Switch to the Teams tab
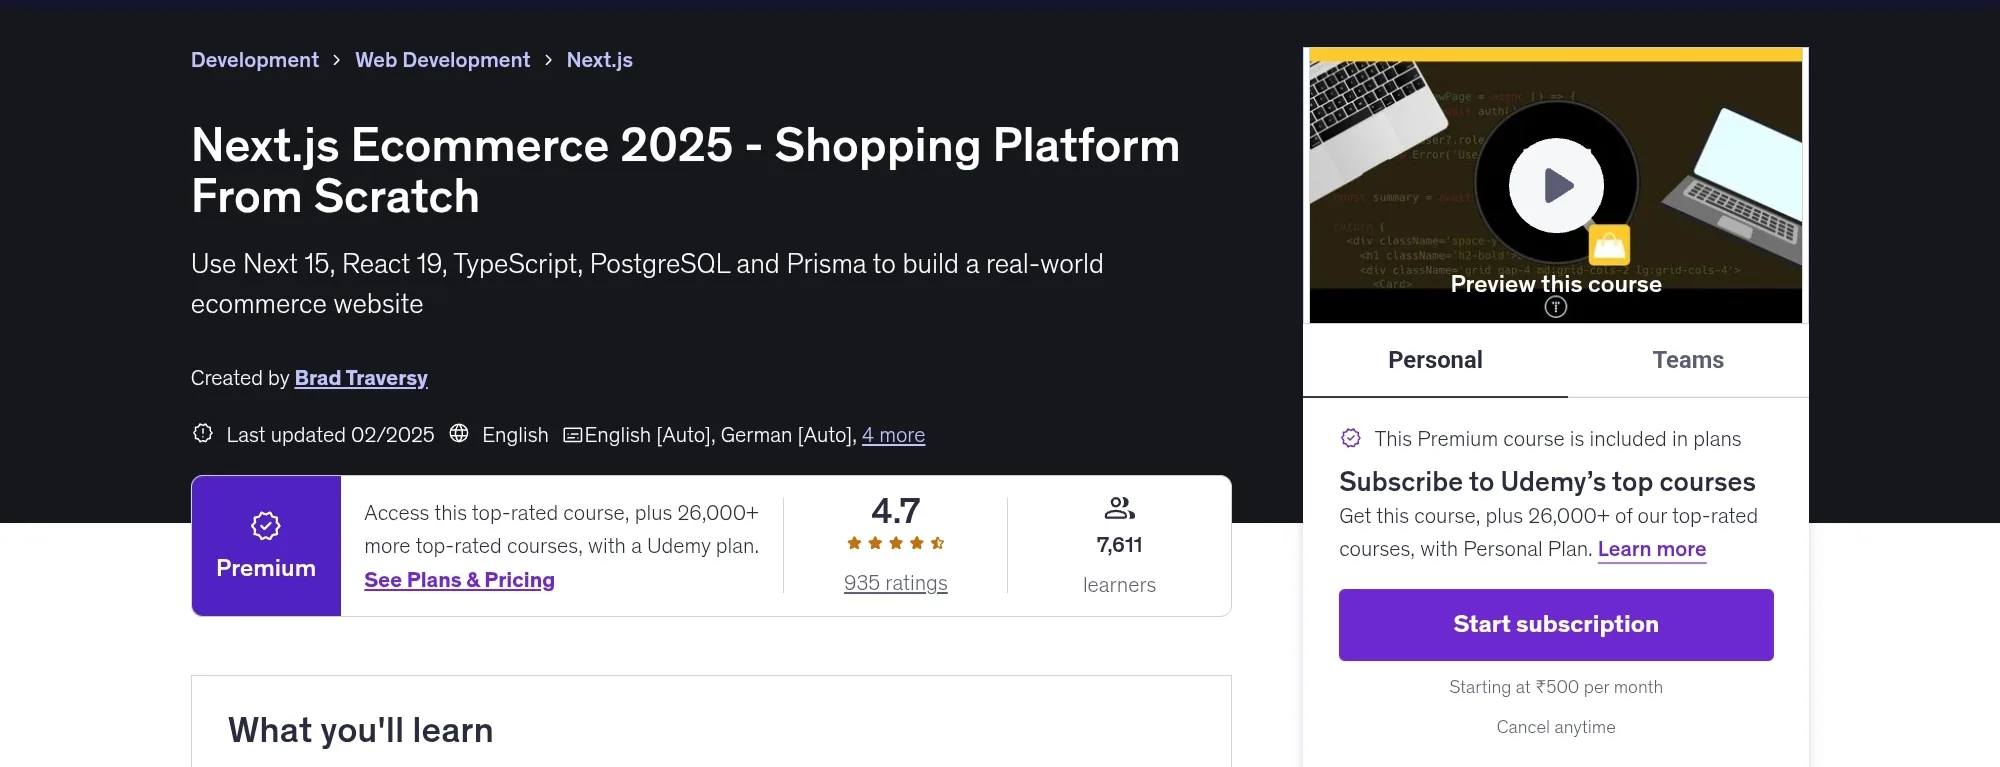 click(x=1688, y=360)
